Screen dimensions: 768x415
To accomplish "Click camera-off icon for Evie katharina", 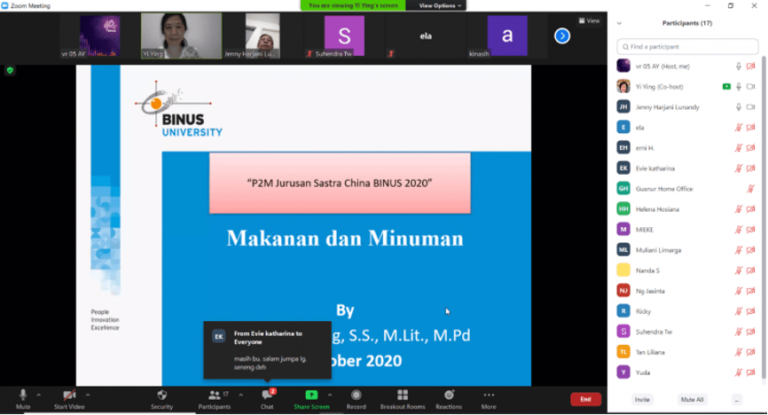I will [751, 168].
